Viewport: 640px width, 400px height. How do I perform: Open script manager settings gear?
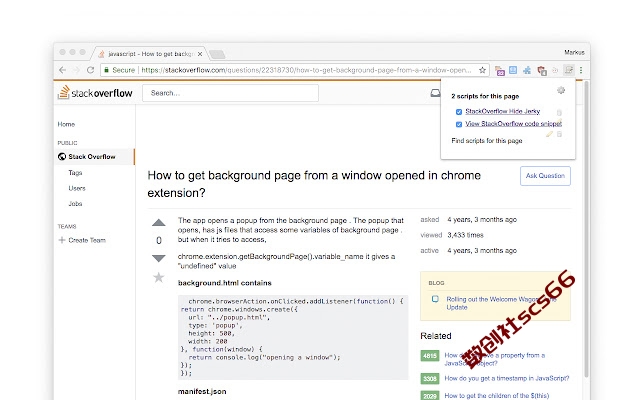click(561, 90)
